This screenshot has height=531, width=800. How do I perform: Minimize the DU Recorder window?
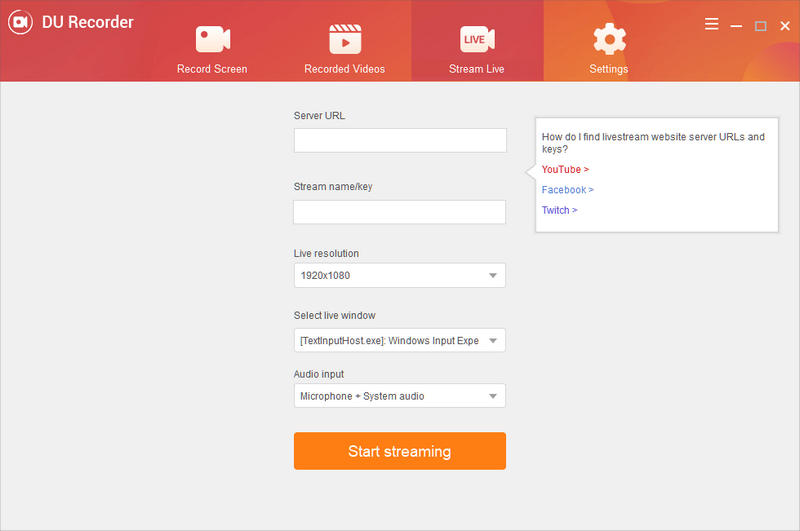pyautogui.click(x=736, y=26)
